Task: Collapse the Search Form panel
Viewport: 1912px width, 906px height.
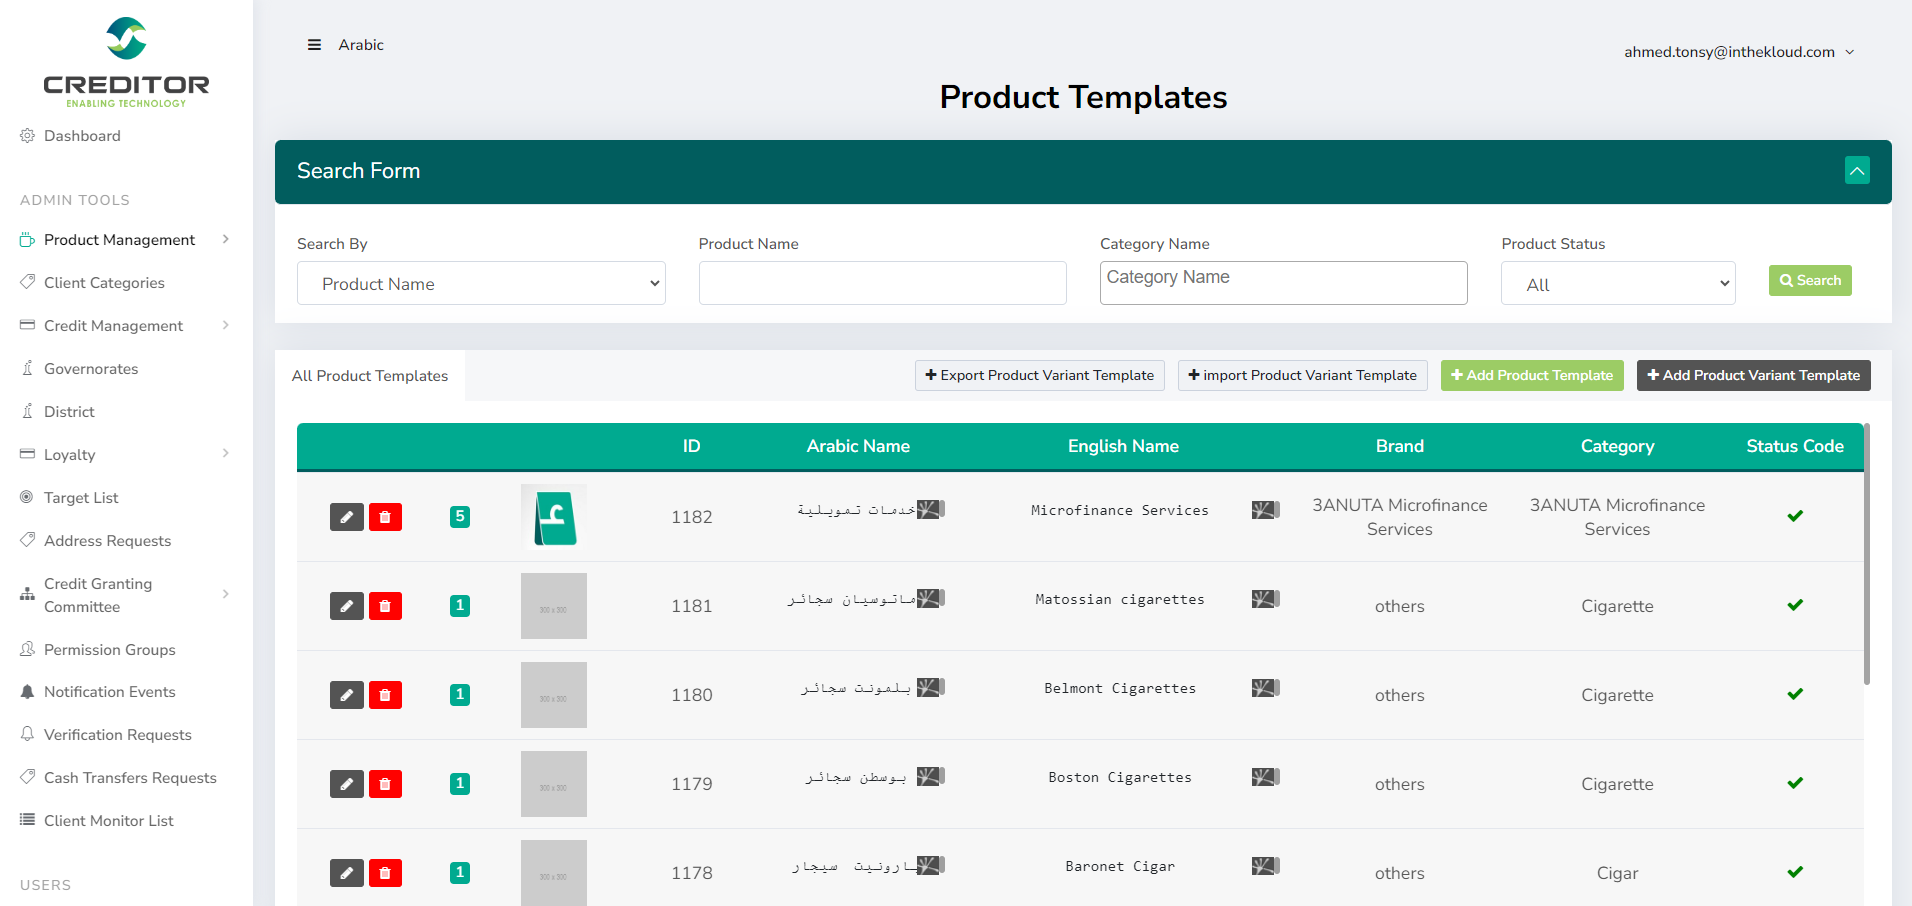Action: point(1857,171)
